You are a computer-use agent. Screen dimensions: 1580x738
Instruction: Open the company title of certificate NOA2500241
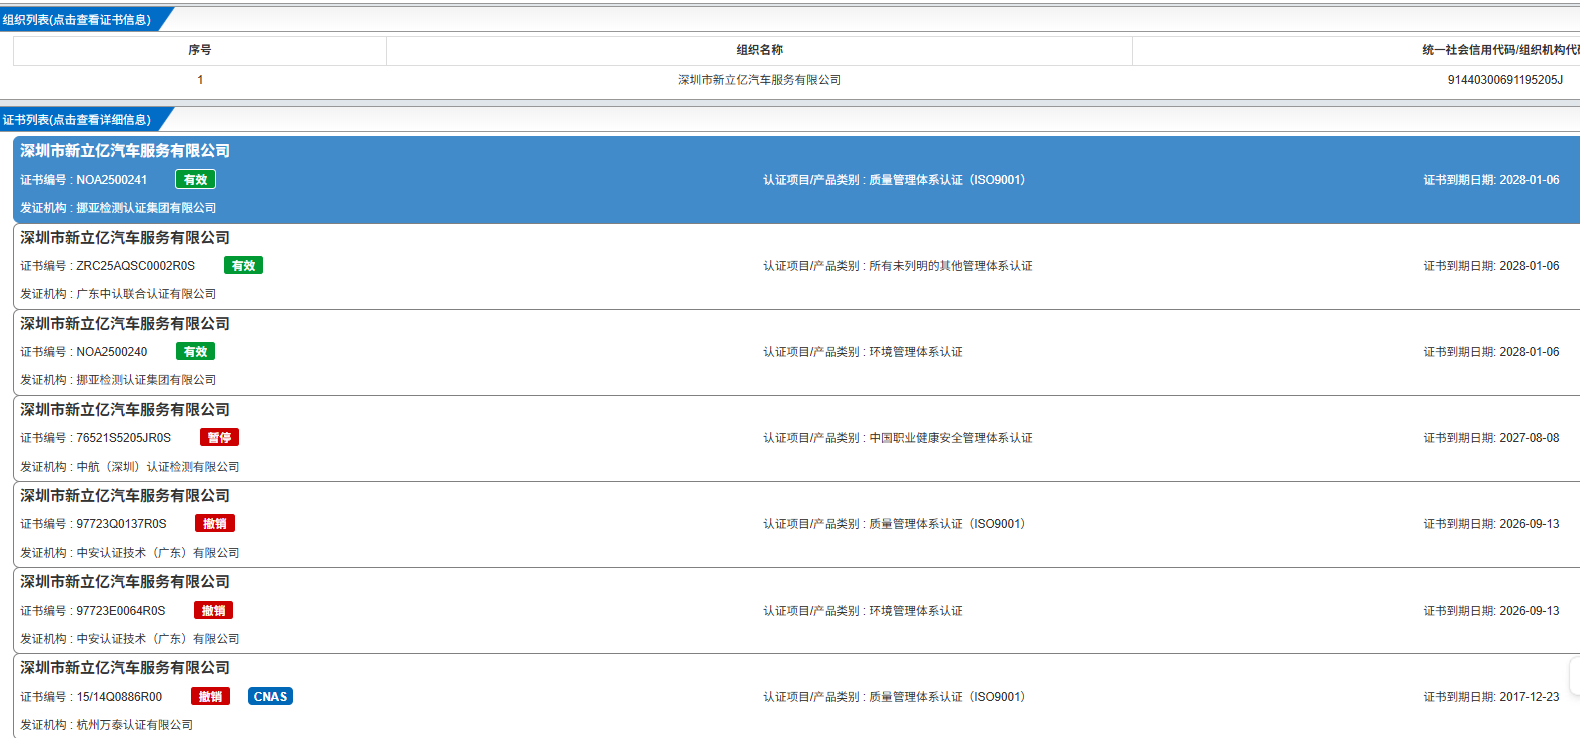point(125,151)
